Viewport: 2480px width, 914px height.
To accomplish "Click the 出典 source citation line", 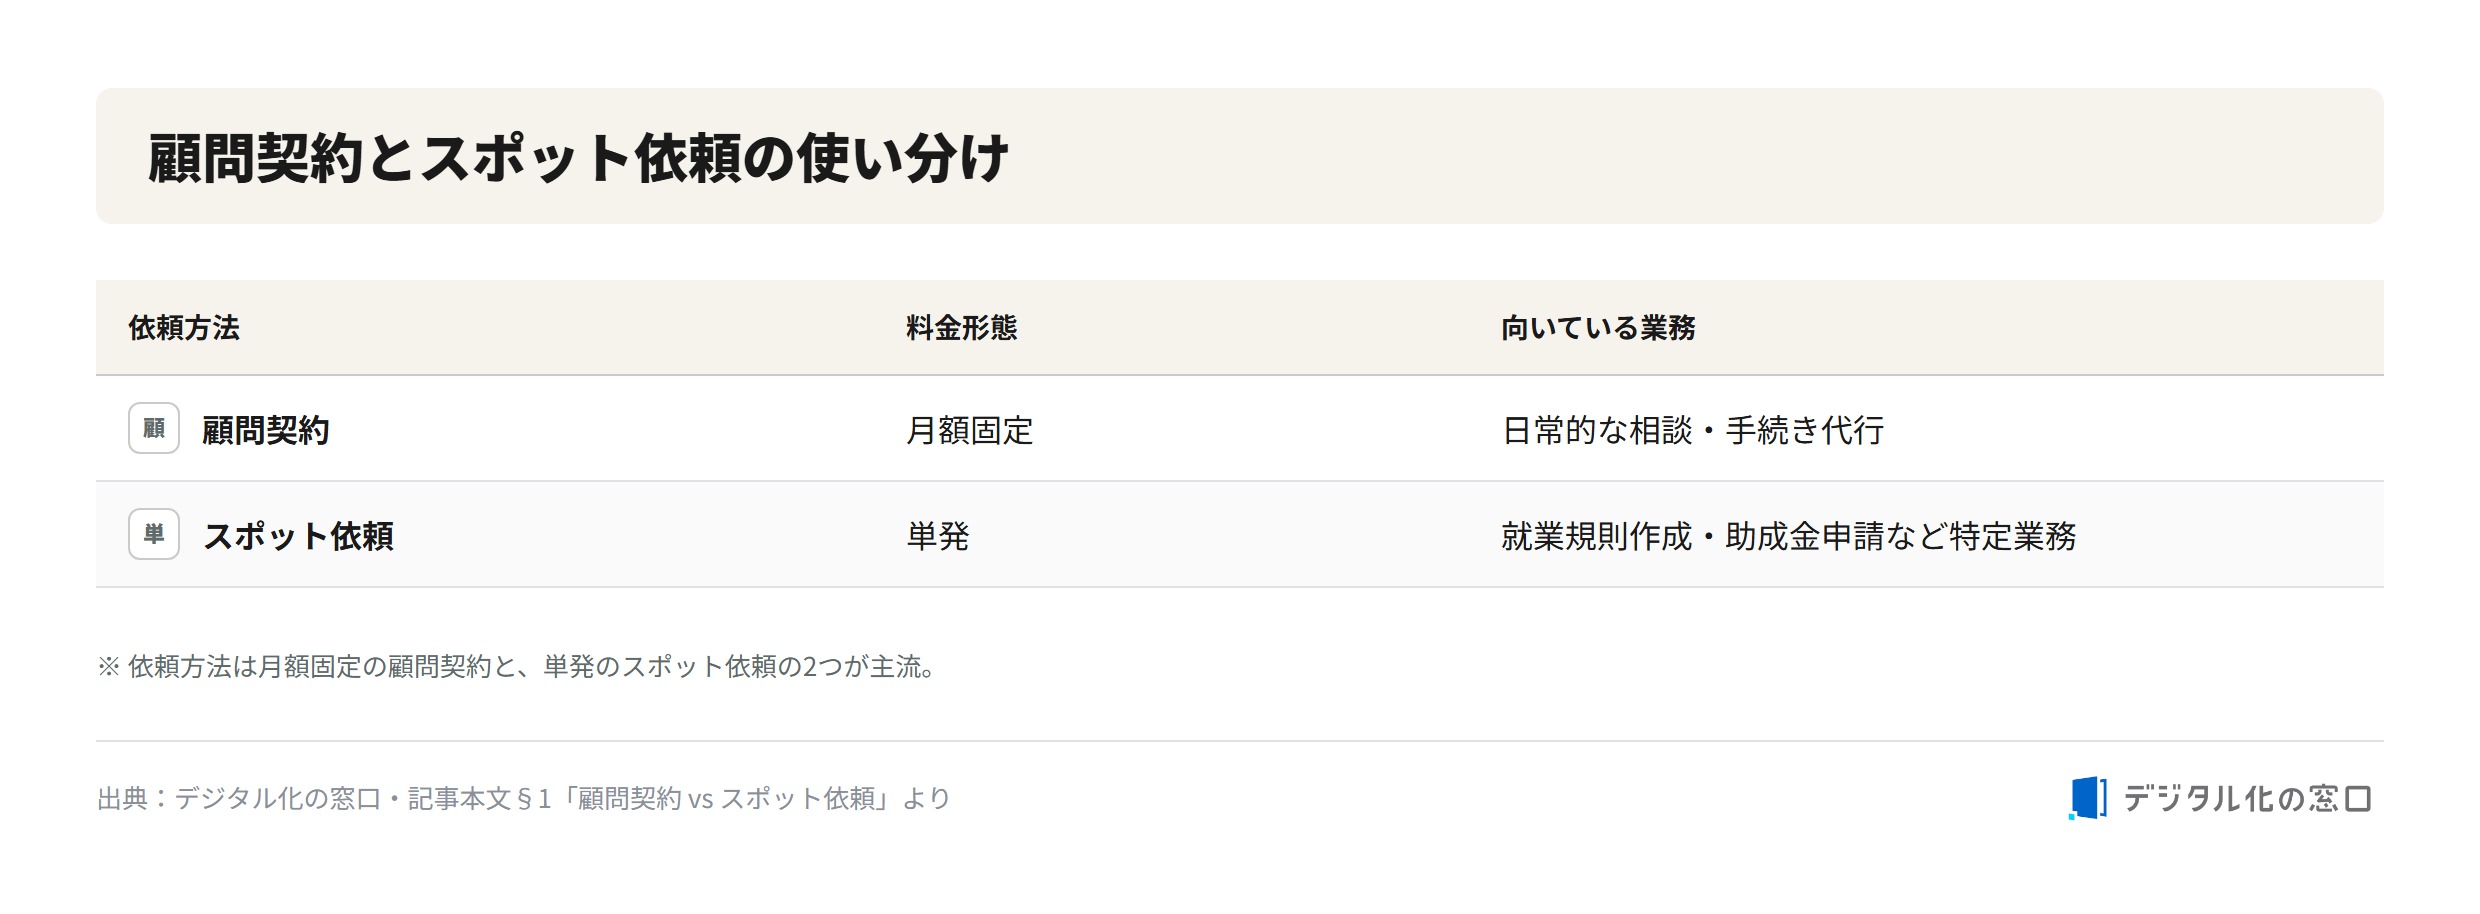I will (x=524, y=798).
